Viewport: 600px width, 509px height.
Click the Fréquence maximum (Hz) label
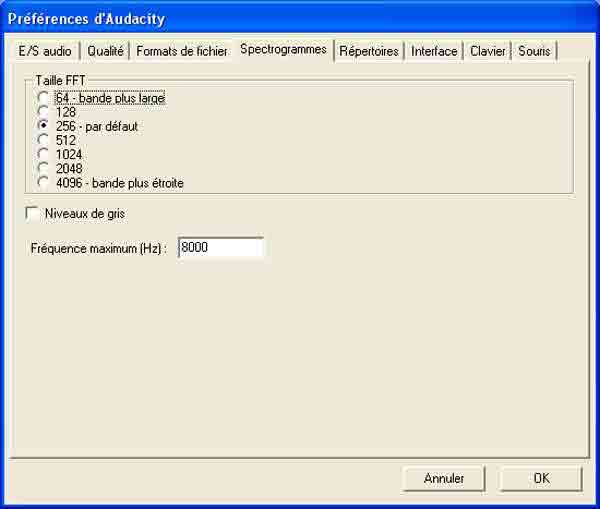point(99,248)
